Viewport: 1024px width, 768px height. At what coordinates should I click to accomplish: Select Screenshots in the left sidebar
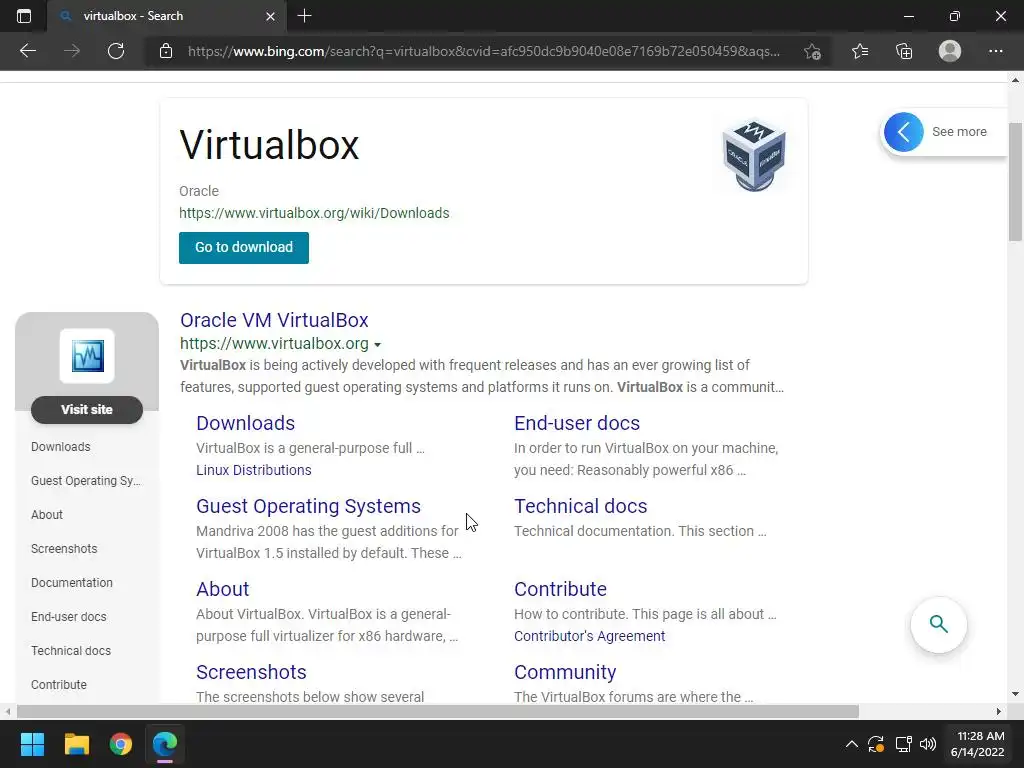coord(64,549)
